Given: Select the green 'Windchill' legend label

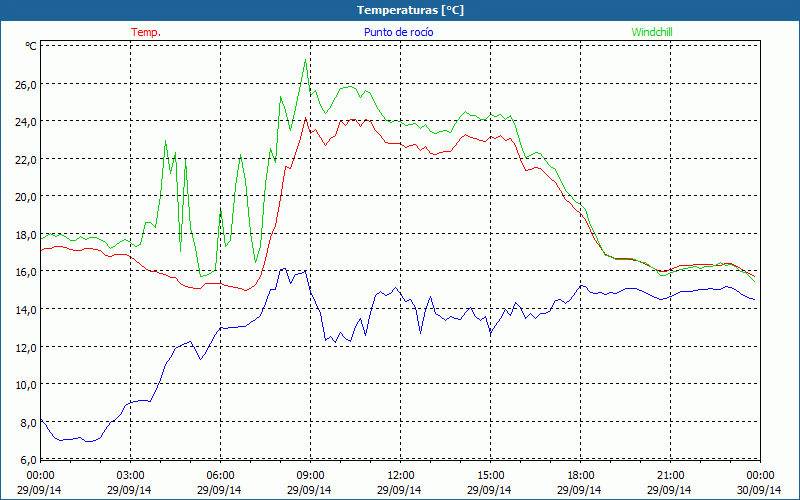Looking at the screenshot, I should [652, 32].
